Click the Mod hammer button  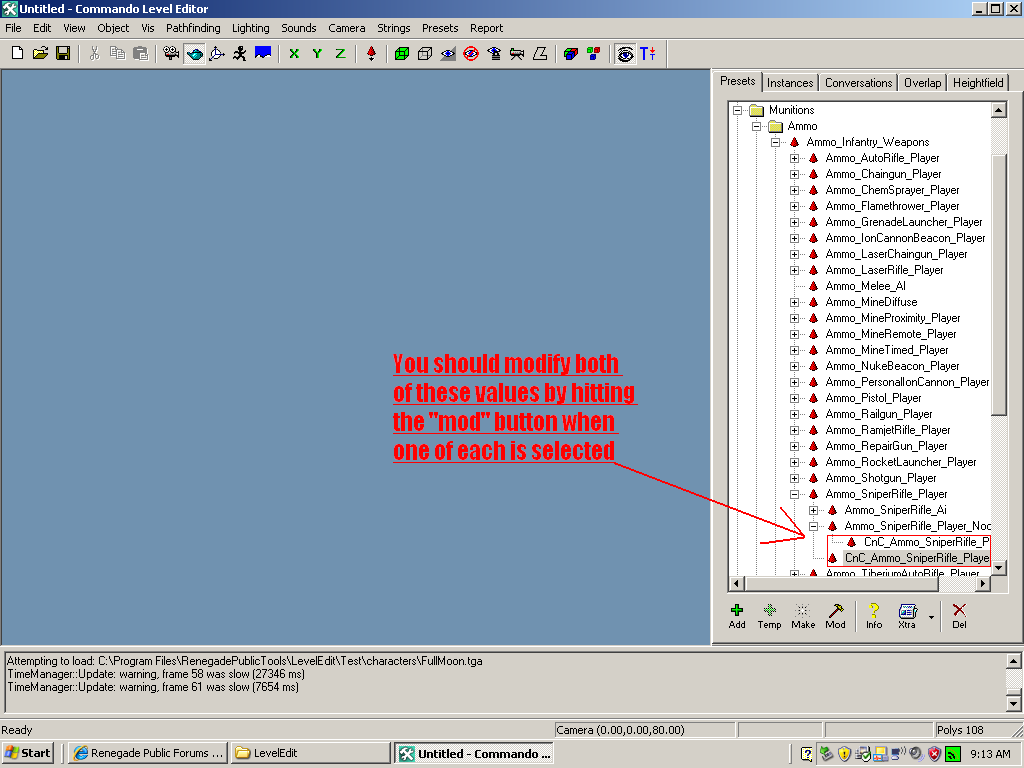835,615
